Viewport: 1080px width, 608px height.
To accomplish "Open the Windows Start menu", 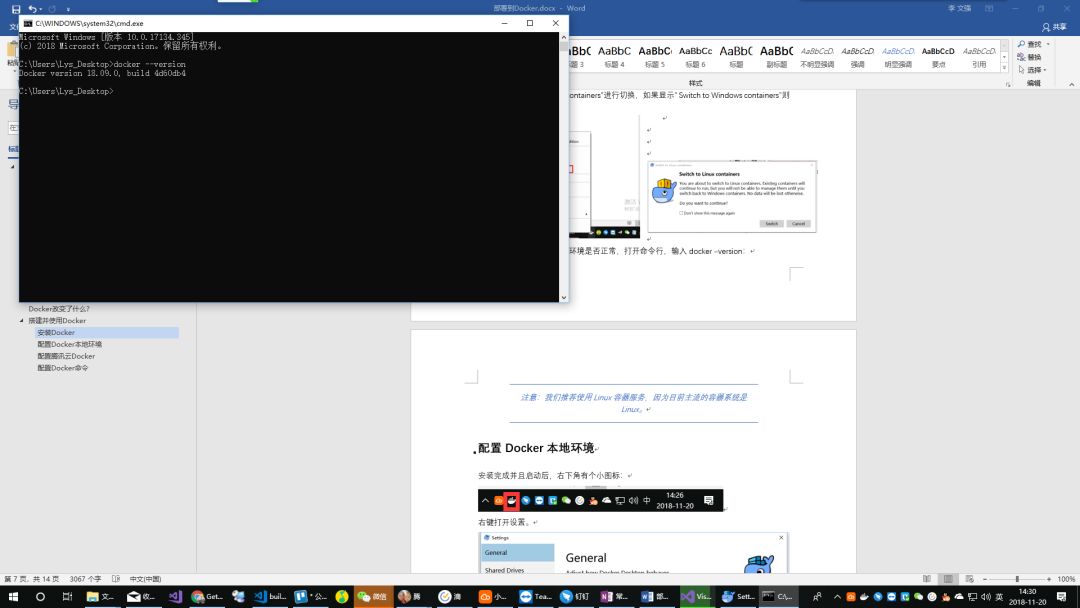I will [x=13, y=596].
